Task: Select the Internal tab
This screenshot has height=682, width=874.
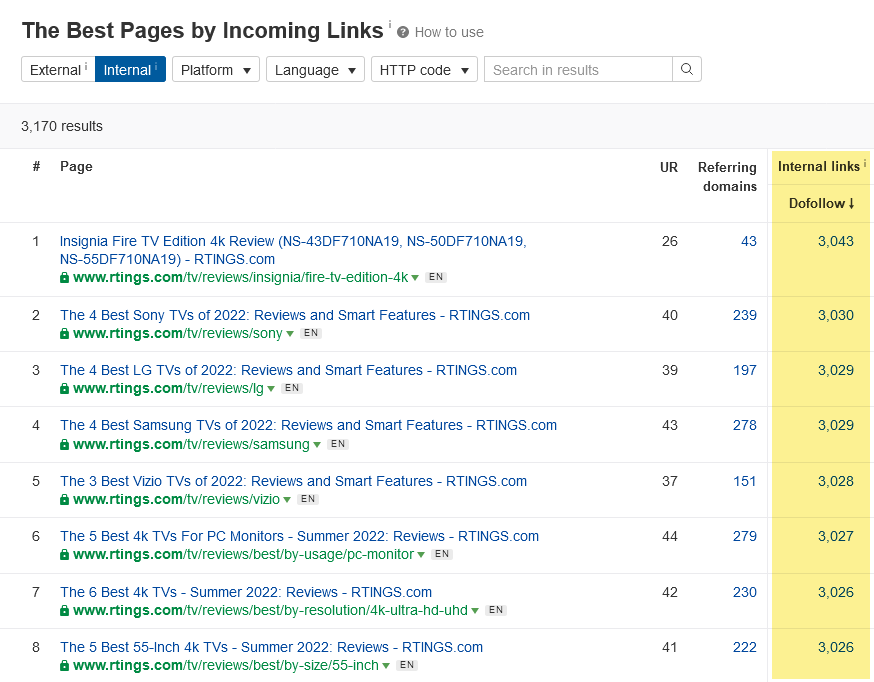Action: coord(130,70)
